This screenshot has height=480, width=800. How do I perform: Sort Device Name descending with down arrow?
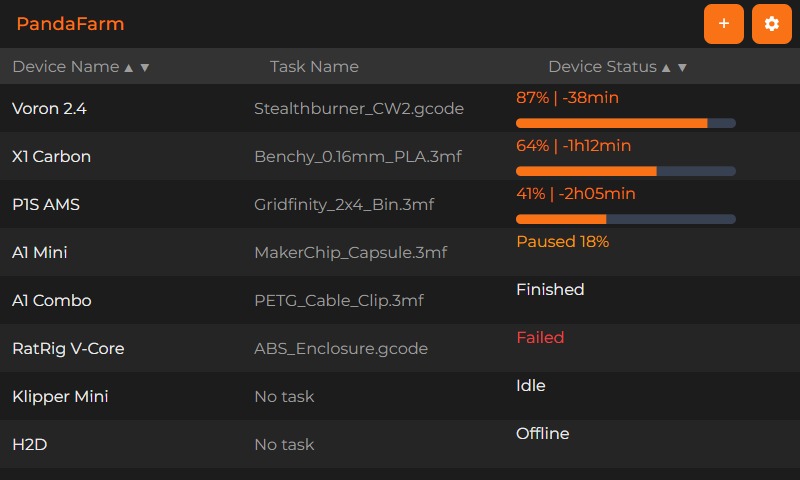pyautogui.click(x=145, y=67)
